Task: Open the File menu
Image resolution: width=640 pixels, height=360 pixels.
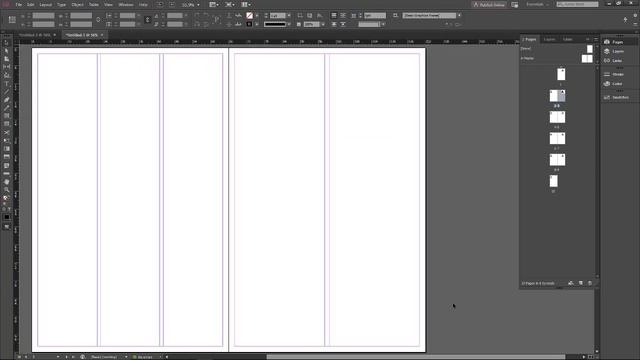Action: pos(18,5)
